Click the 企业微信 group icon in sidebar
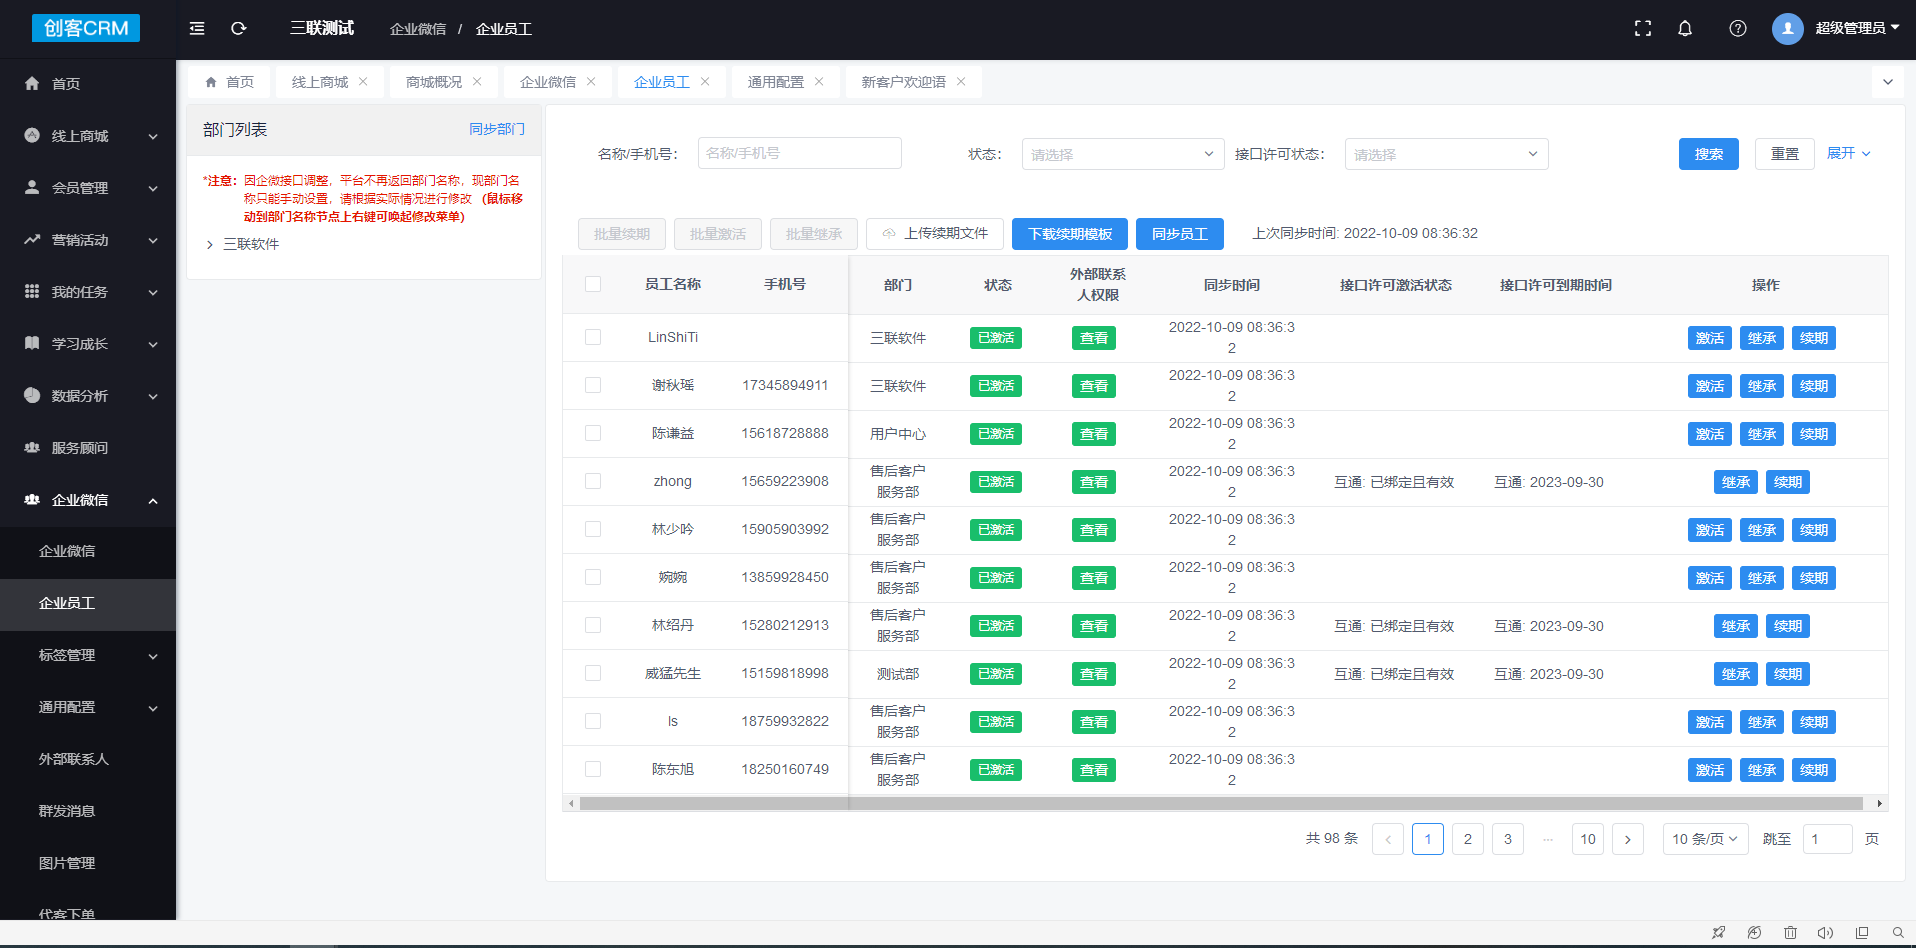 coord(32,499)
